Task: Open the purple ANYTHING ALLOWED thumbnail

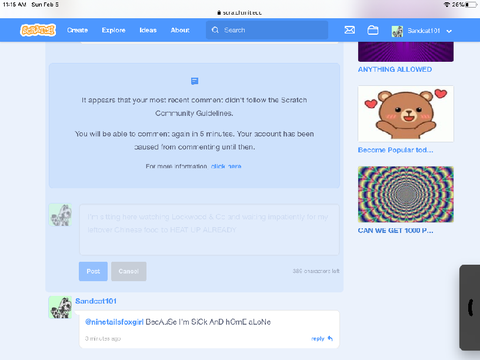Action: [406, 52]
